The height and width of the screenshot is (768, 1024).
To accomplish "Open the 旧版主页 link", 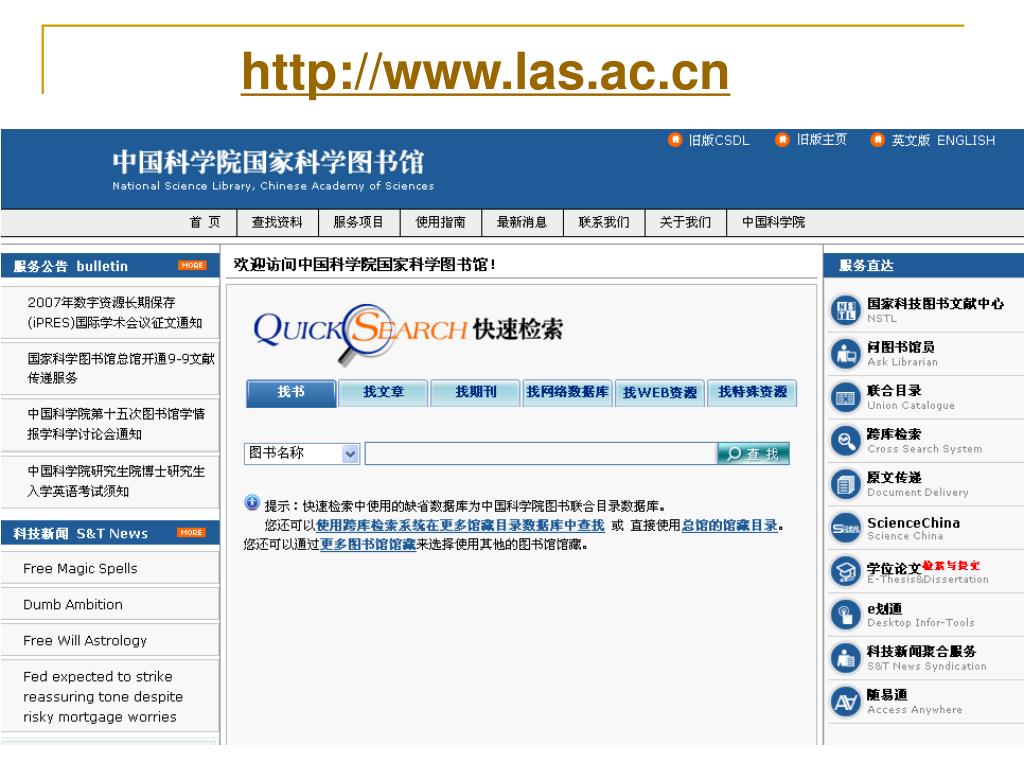I will coord(822,140).
